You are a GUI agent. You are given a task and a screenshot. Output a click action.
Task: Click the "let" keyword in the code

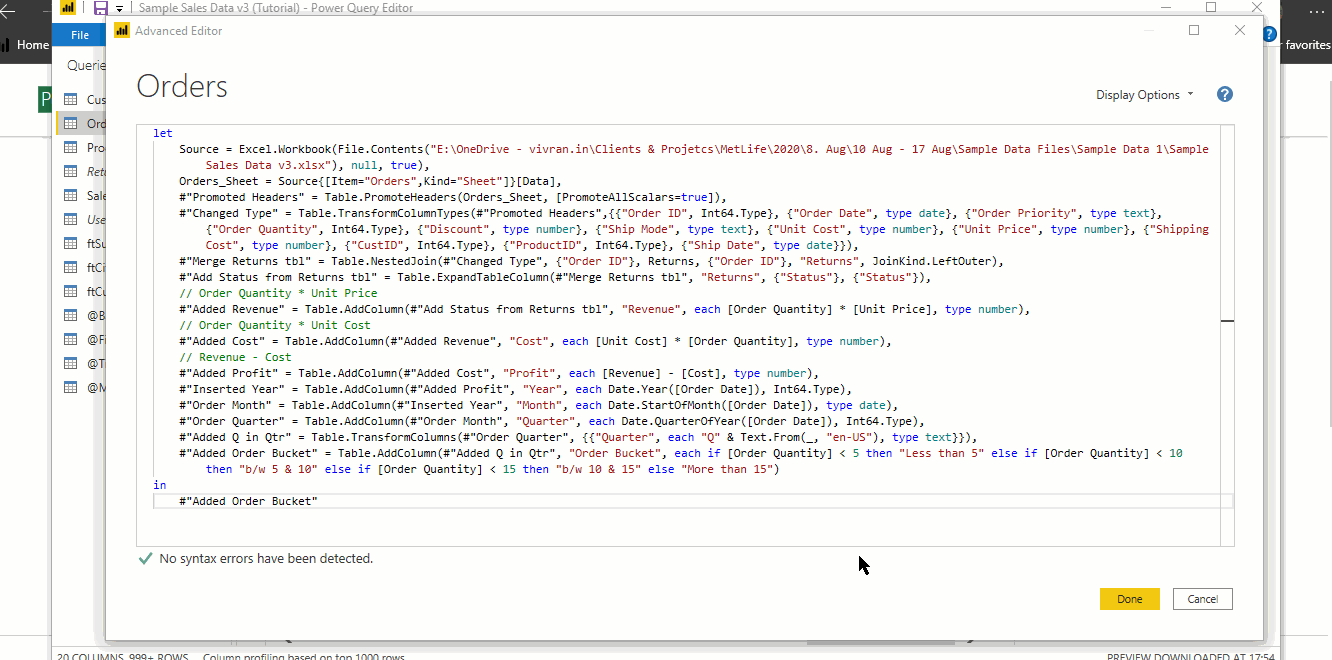click(x=163, y=133)
